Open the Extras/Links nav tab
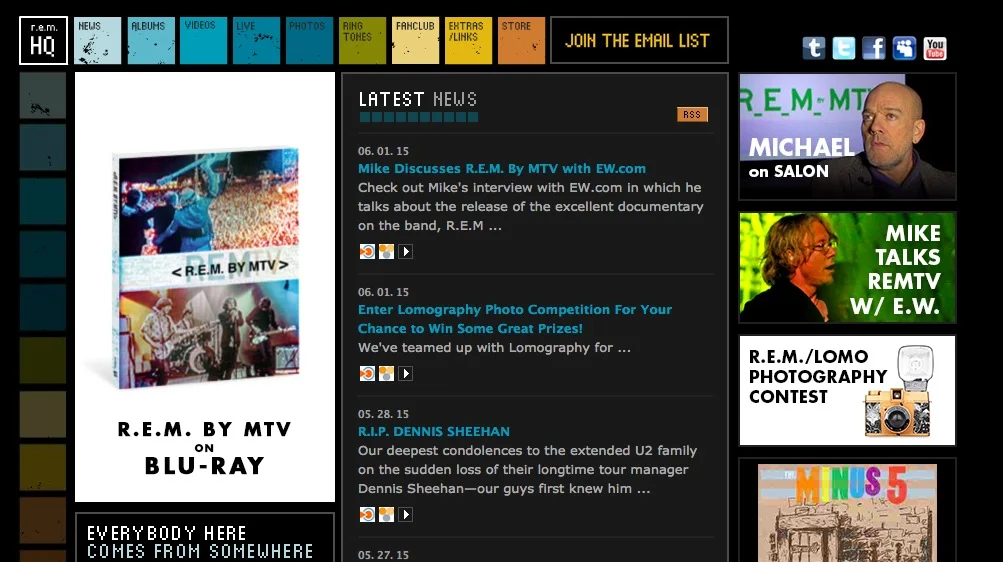Viewport: 1003px width, 562px height. 468,40
